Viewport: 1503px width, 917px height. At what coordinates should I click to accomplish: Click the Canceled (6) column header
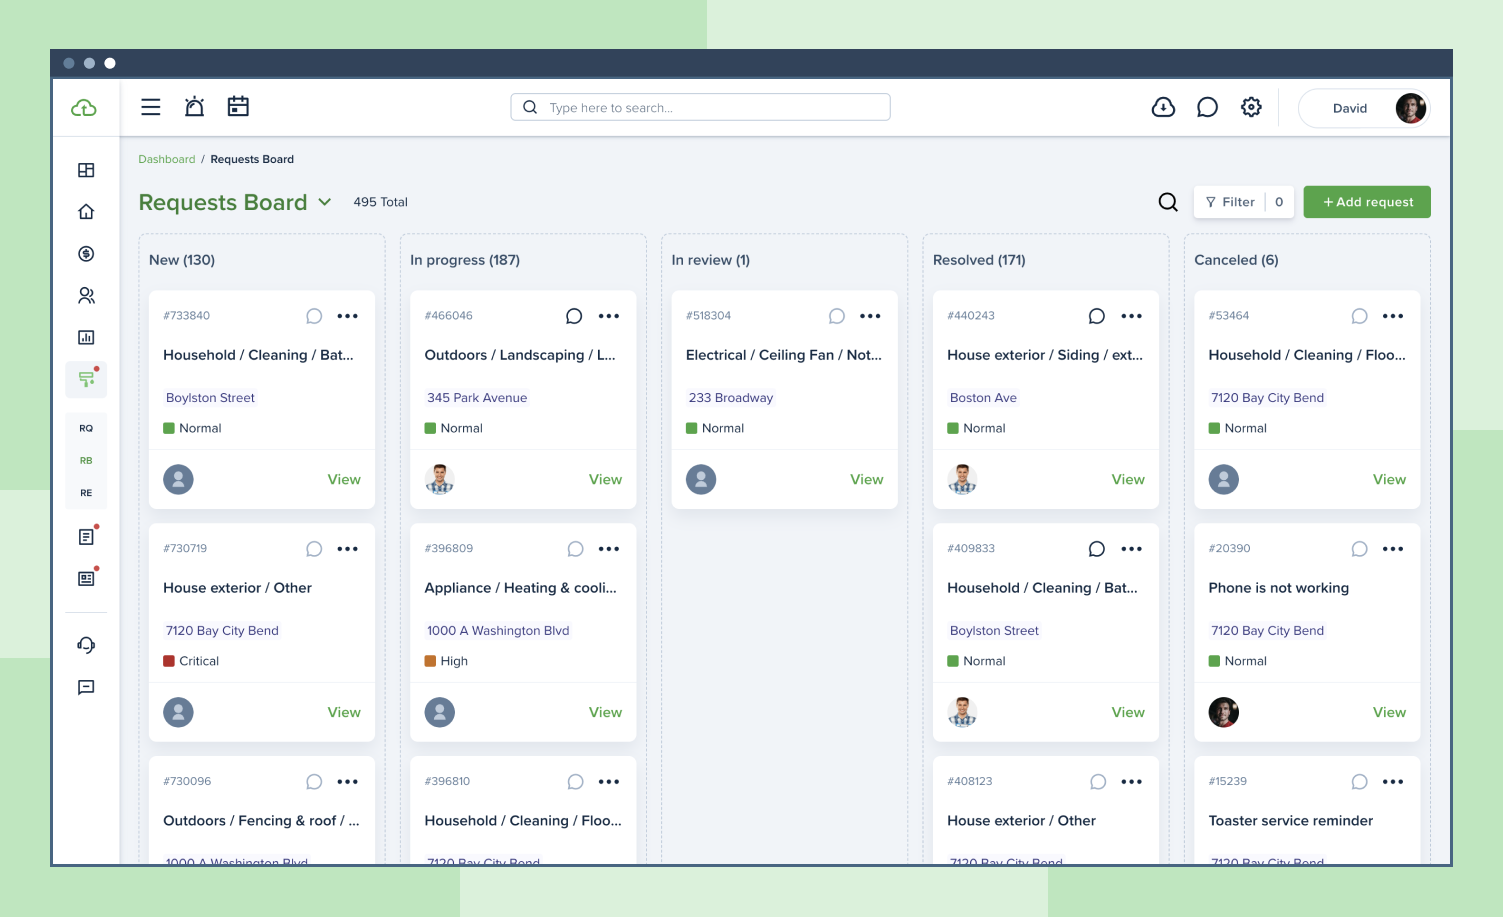(x=1237, y=260)
